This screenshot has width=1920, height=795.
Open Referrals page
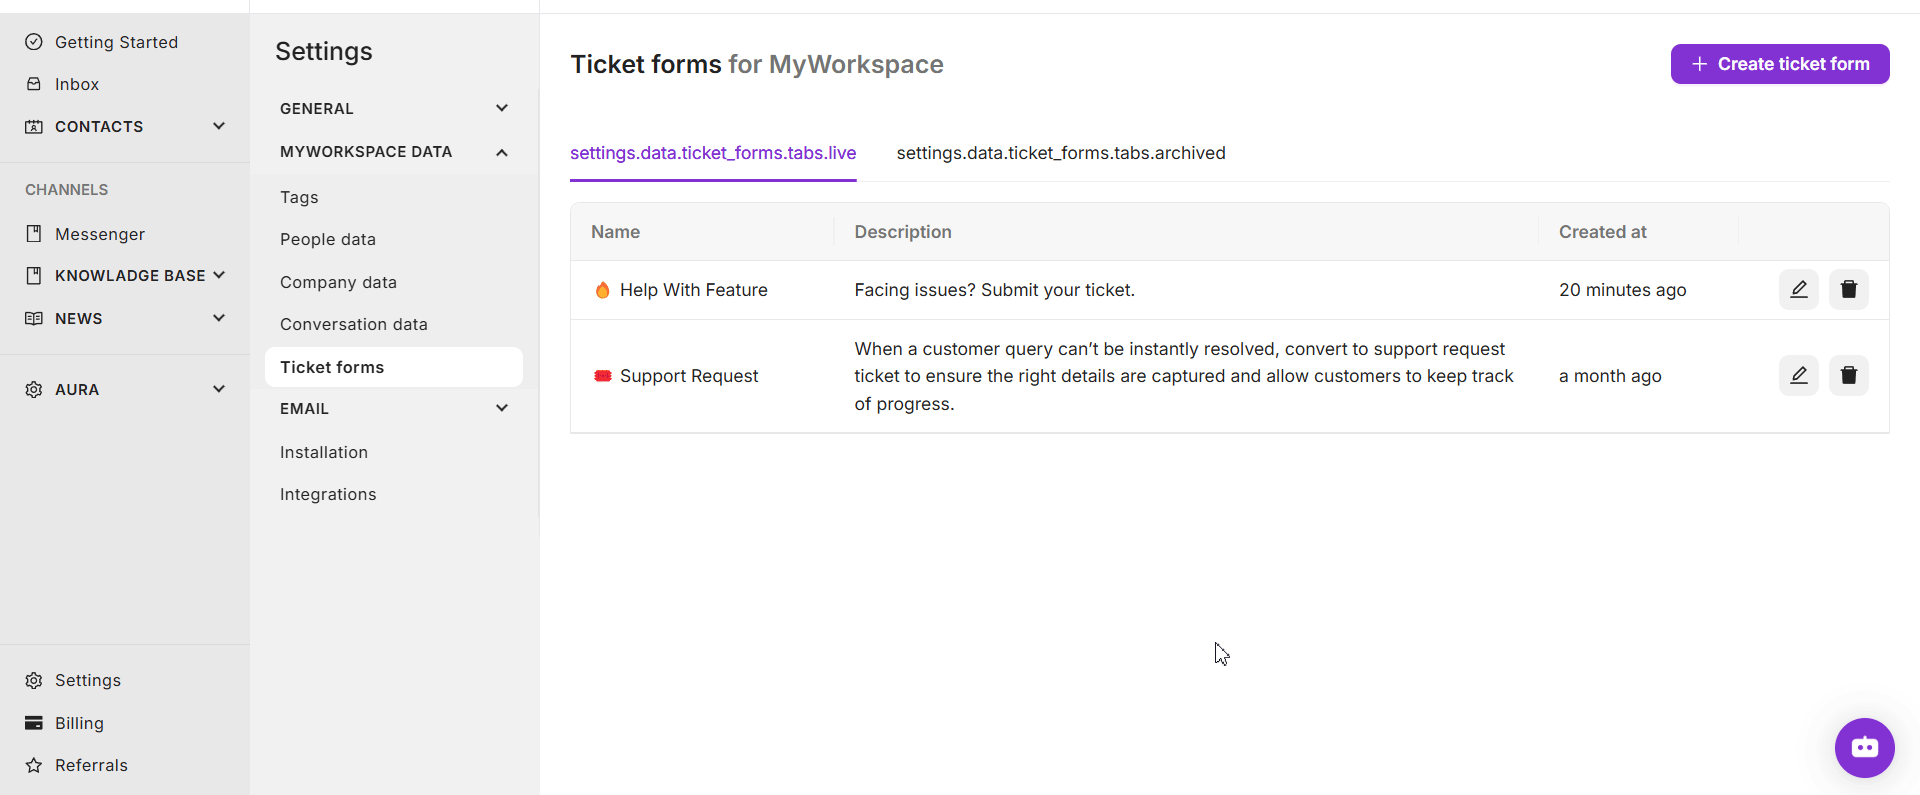pos(91,765)
